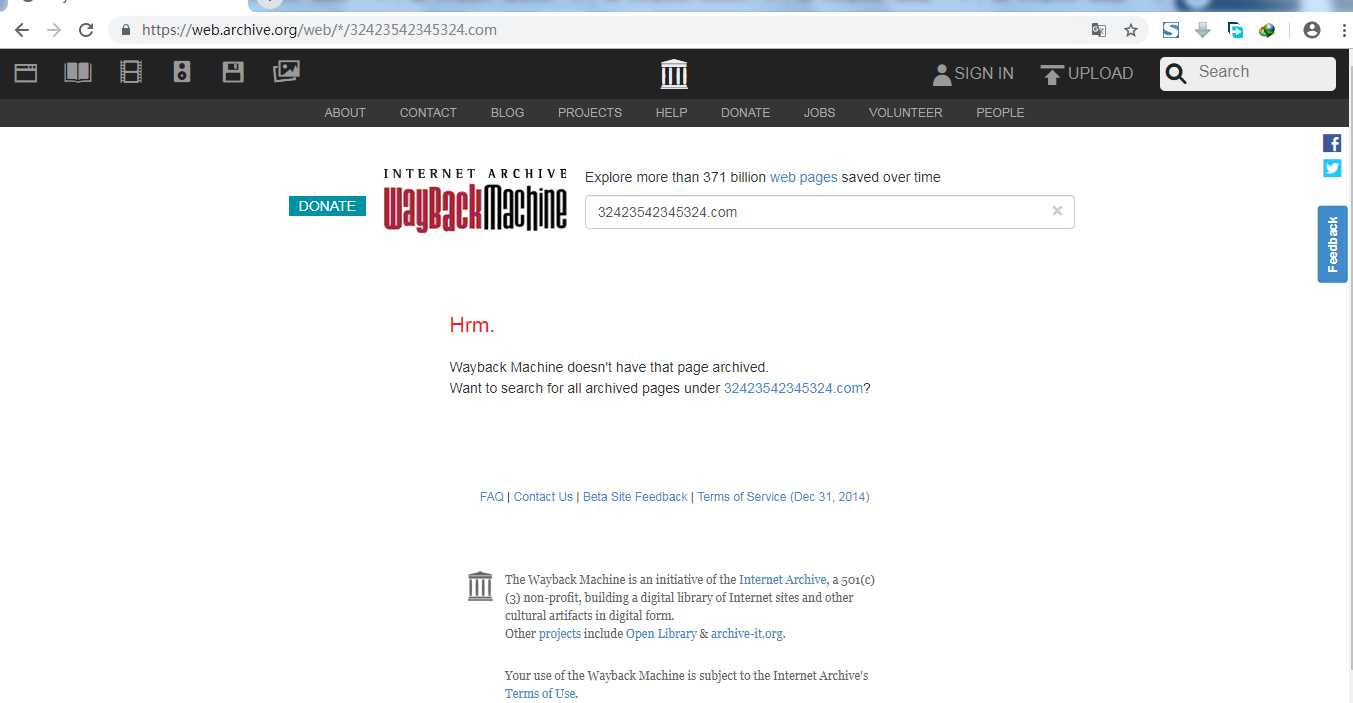Open the Audio speaker icon
The height and width of the screenshot is (703, 1353).
click(182, 72)
